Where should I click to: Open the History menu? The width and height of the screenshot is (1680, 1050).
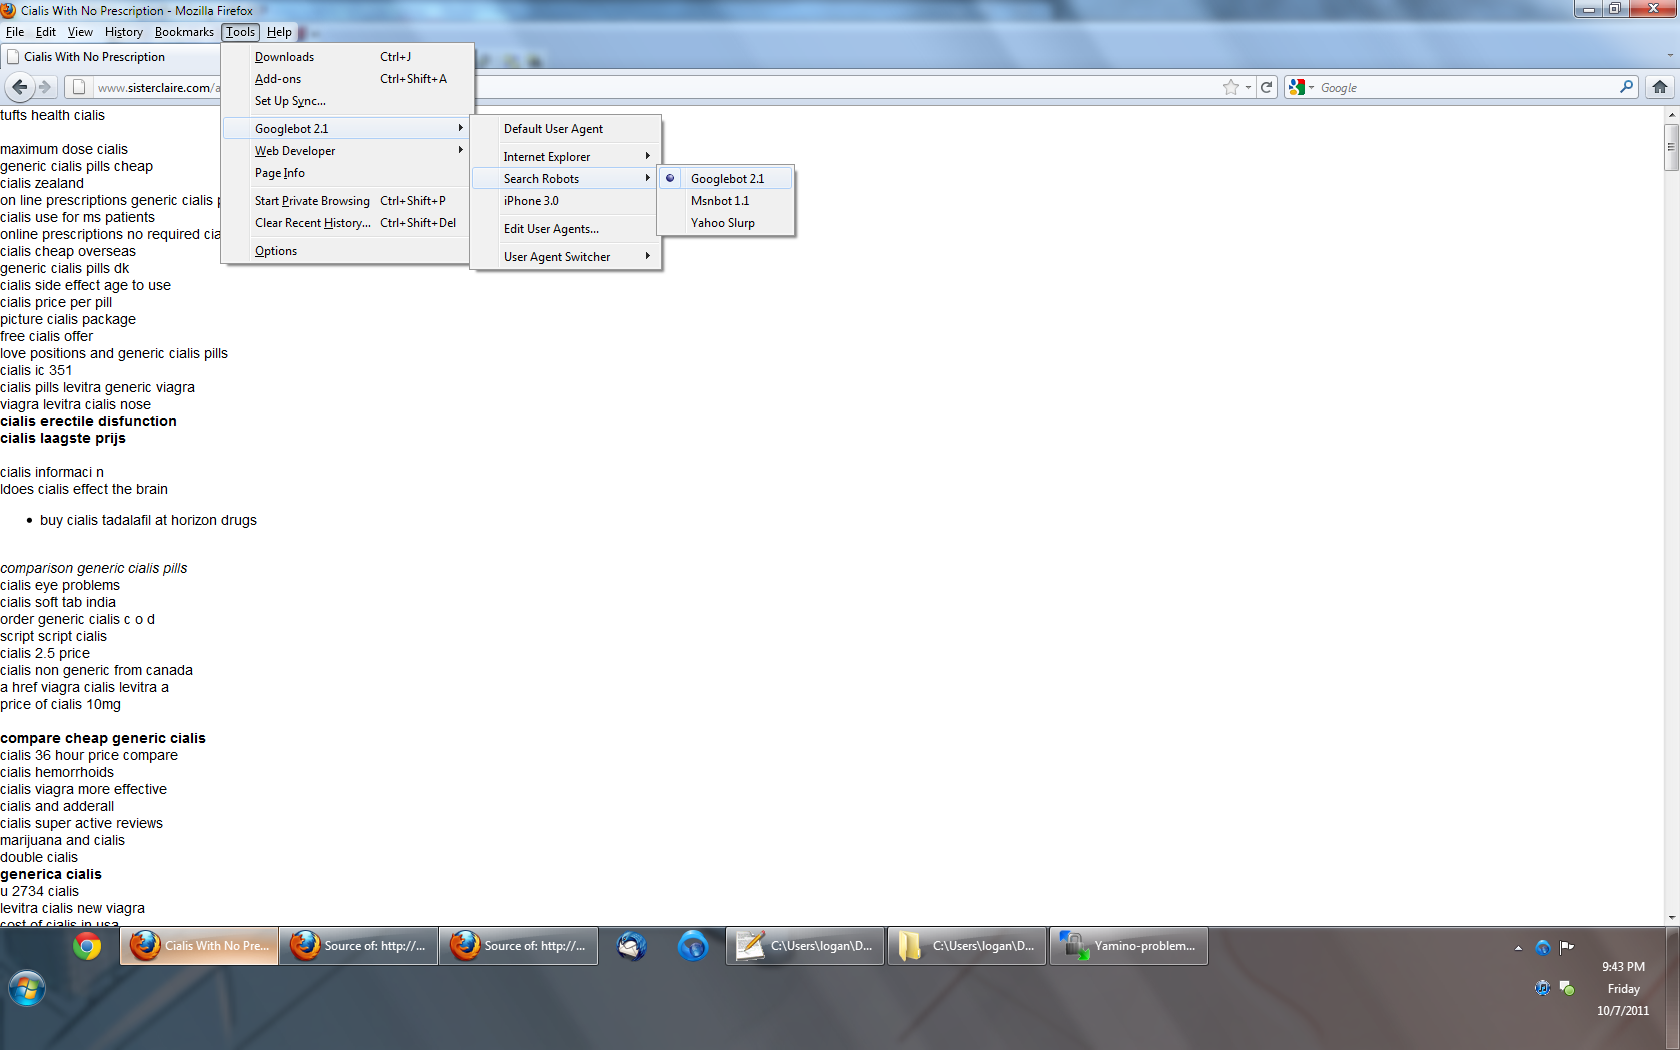[x=123, y=32]
